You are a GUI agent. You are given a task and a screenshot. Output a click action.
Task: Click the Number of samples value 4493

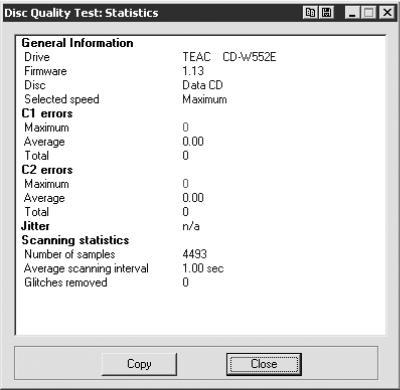(195, 254)
